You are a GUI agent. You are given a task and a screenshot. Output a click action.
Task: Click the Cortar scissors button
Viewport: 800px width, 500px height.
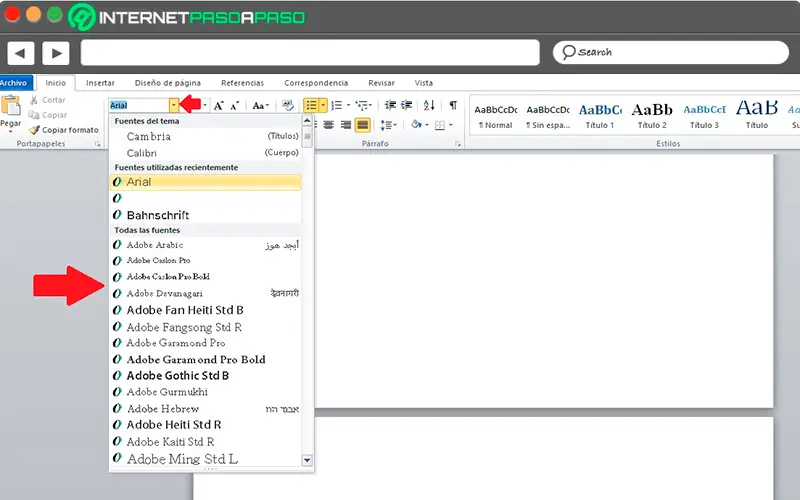pyautogui.click(x=47, y=100)
